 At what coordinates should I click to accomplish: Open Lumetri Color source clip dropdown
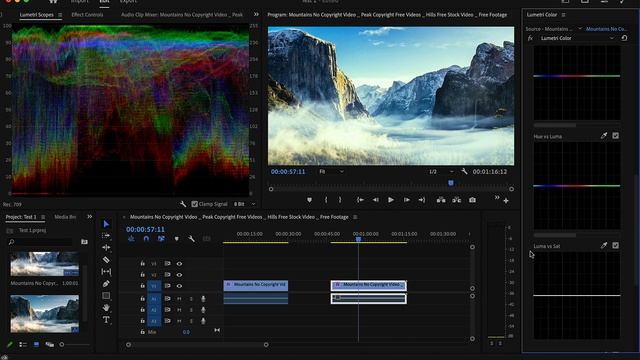coord(580,29)
